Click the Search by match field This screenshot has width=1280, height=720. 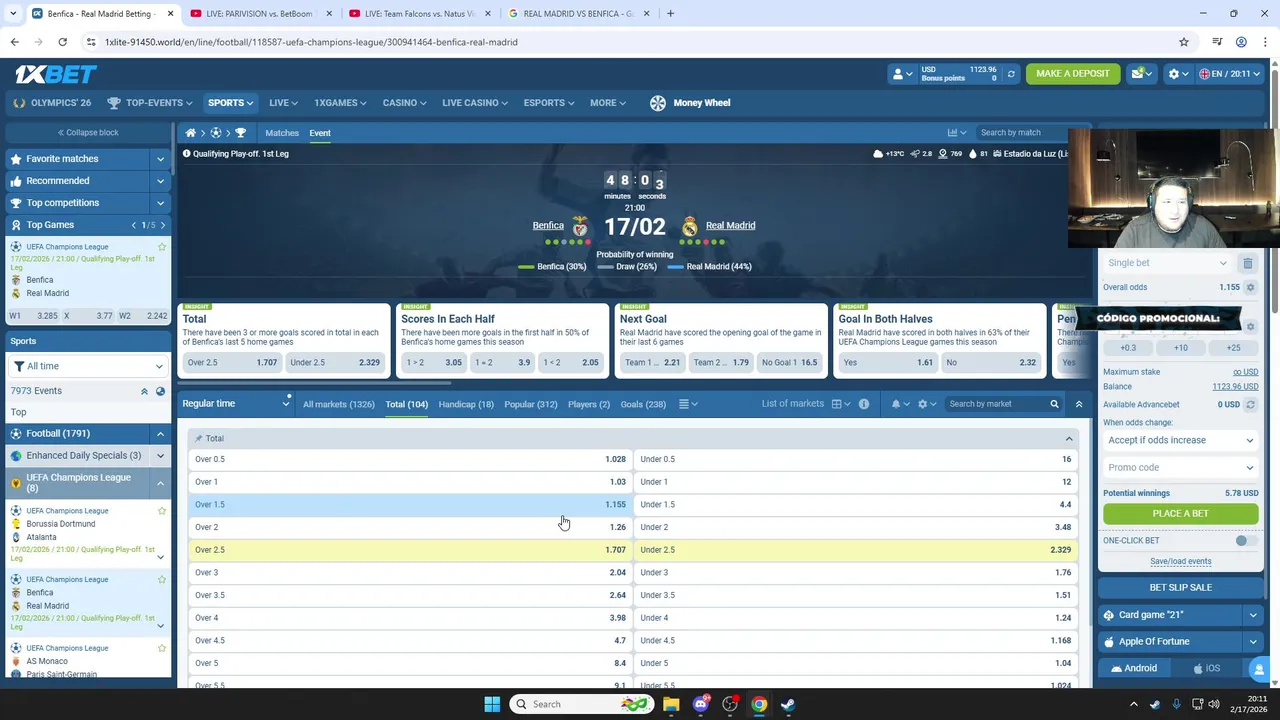1020,132
